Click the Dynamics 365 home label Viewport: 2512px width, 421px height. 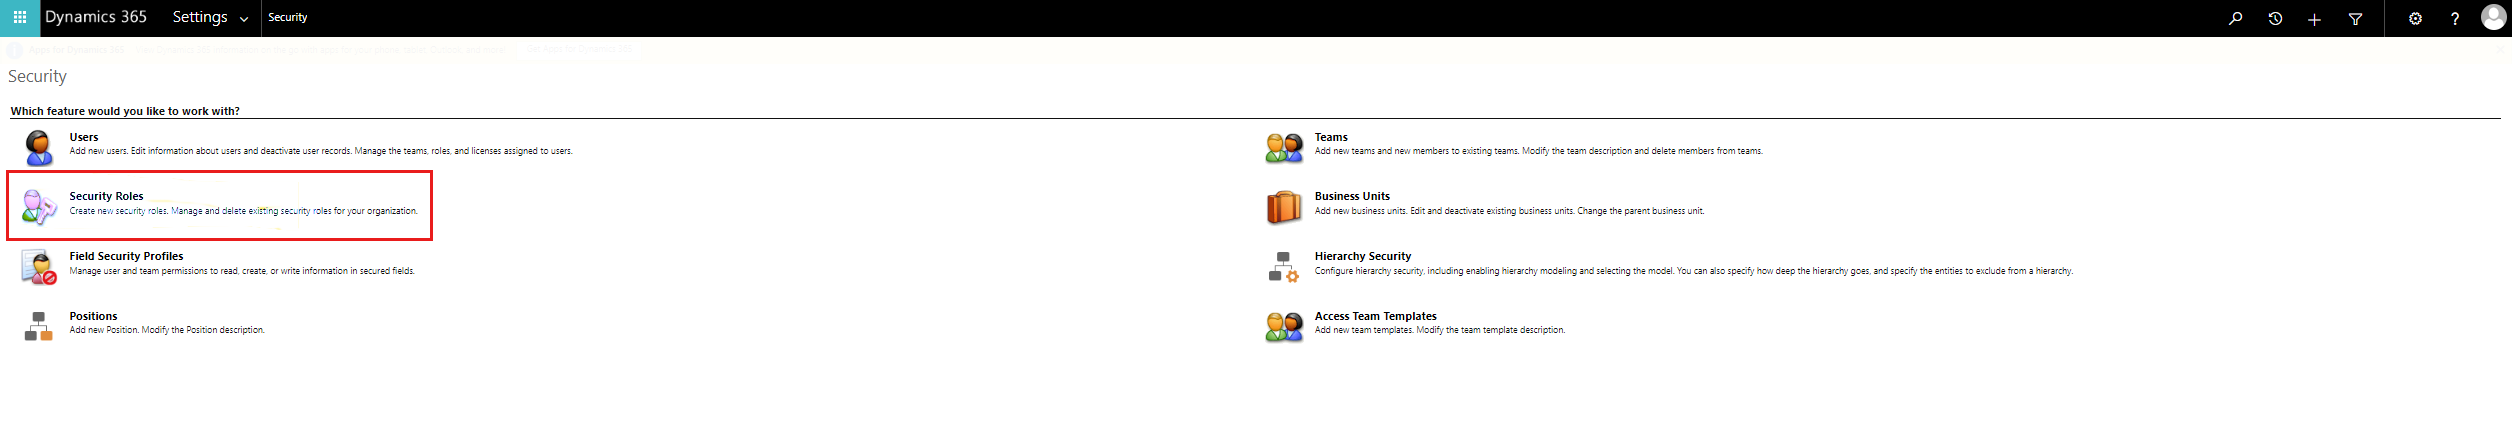pyautogui.click(x=96, y=17)
